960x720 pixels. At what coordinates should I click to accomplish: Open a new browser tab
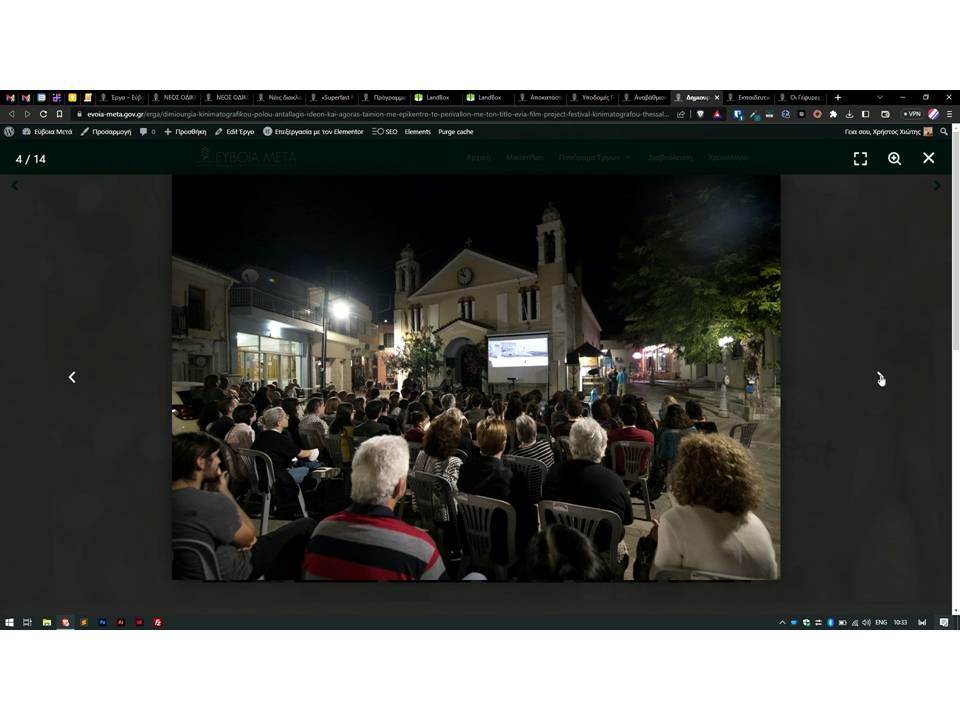(838, 97)
